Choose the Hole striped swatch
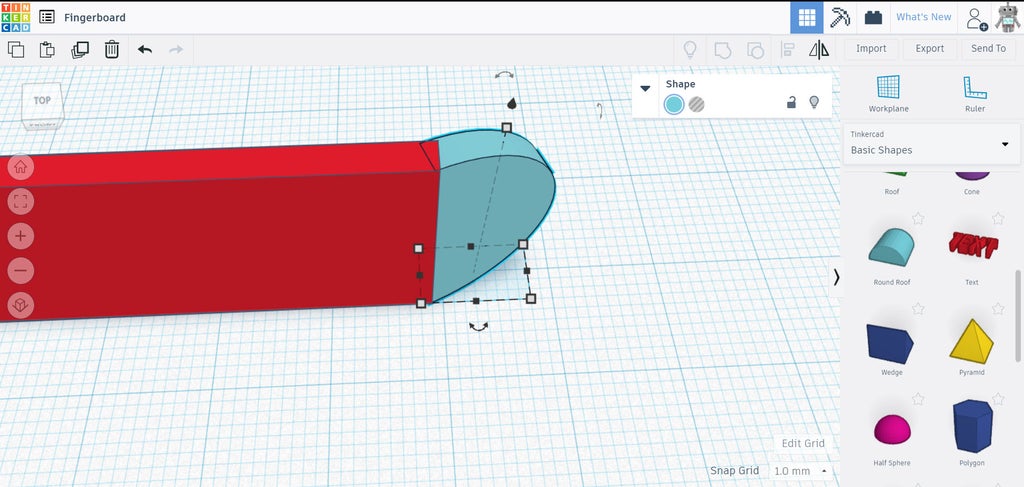Viewport: 1024px width, 487px height. [x=697, y=104]
